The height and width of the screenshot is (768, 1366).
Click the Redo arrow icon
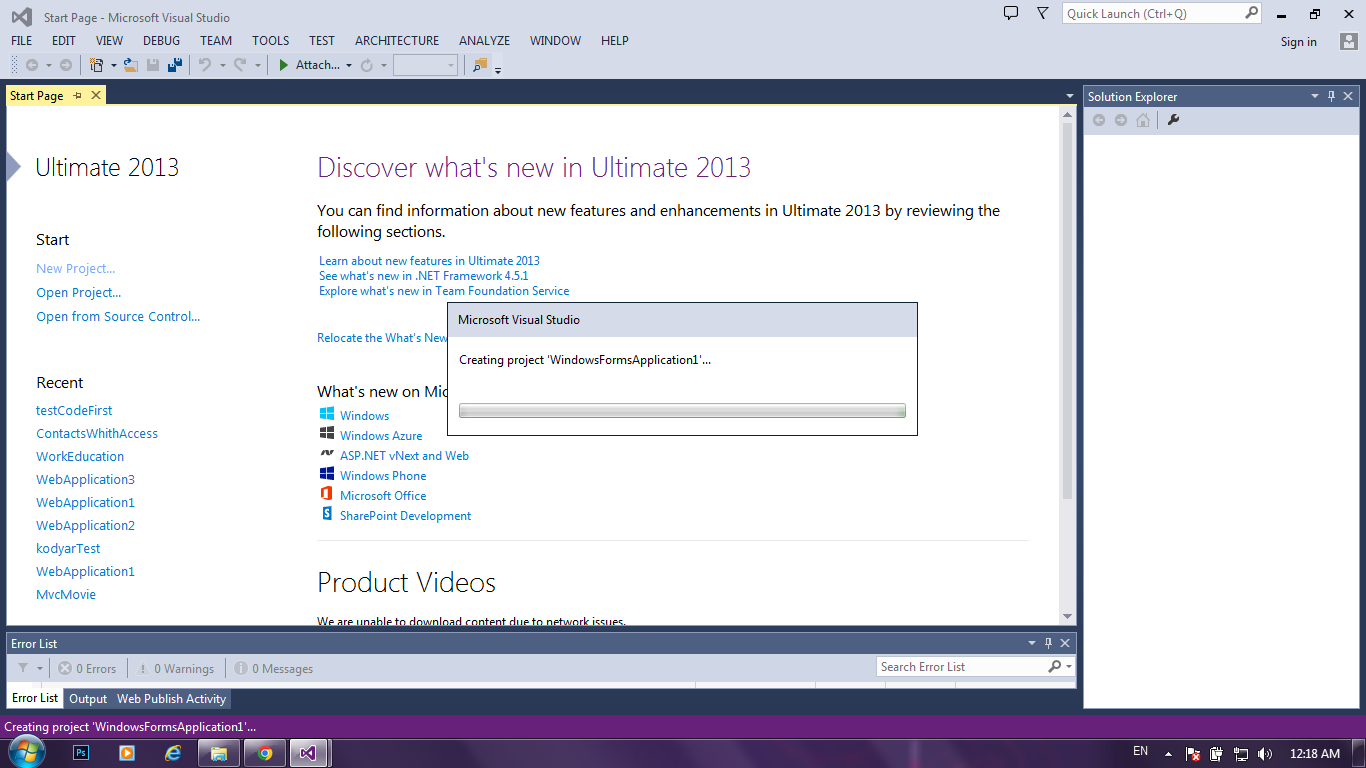240,65
